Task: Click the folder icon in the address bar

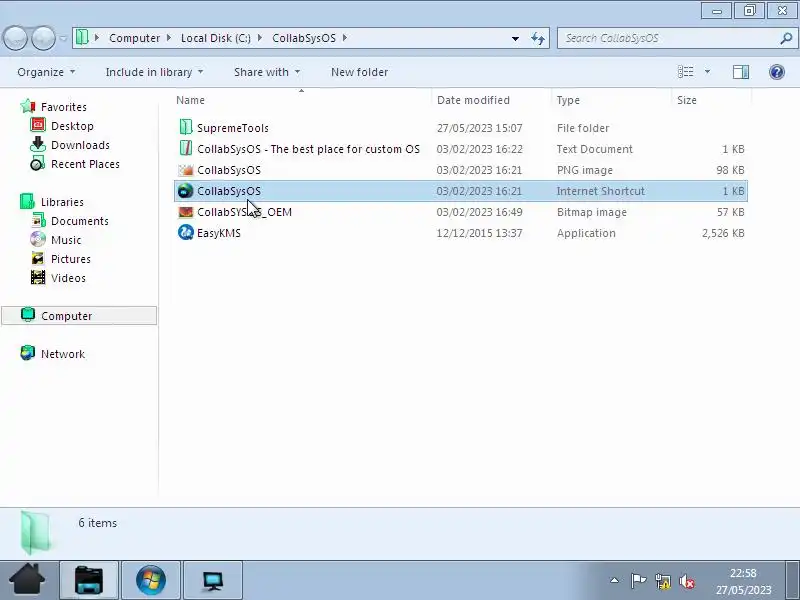Action: (82, 38)
